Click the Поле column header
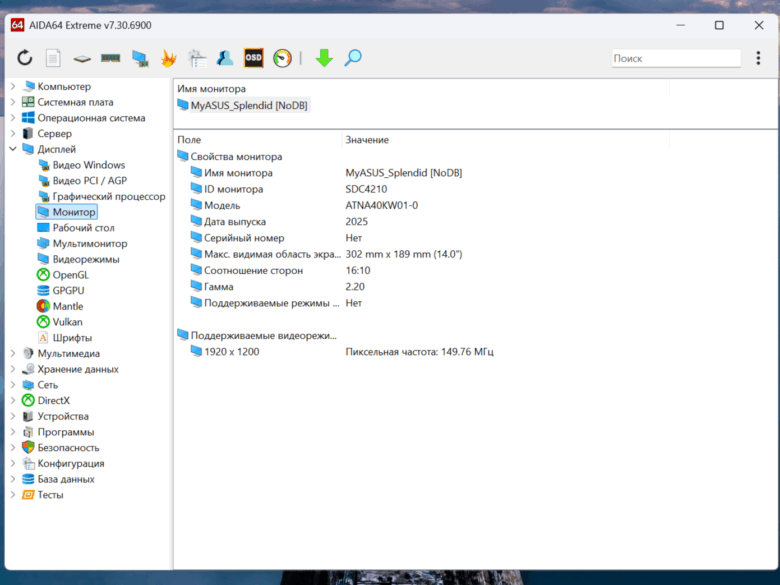Viewport: 780px width, 585px height. tap(189, 140)
